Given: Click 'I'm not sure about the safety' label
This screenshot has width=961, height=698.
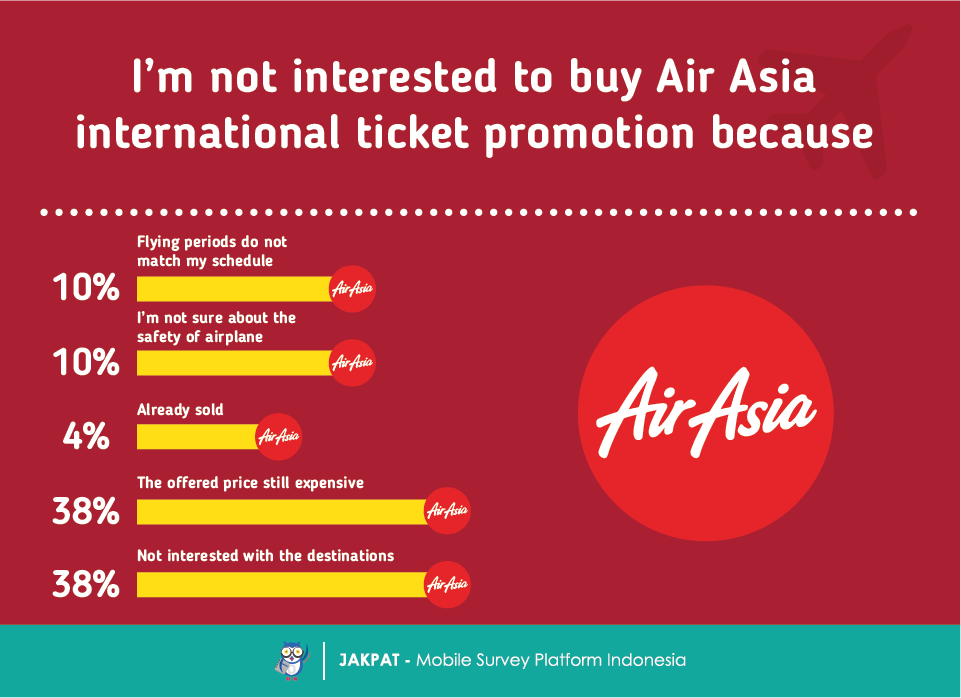Looking at the screenshot, I should point(216,327).
